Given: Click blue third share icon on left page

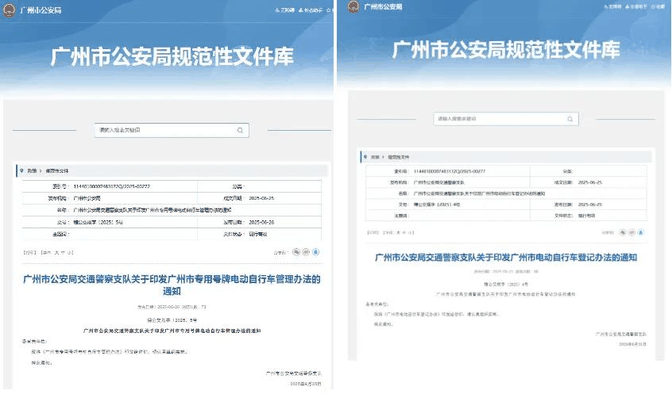Looking at the screenshot, I should point(316,252).
